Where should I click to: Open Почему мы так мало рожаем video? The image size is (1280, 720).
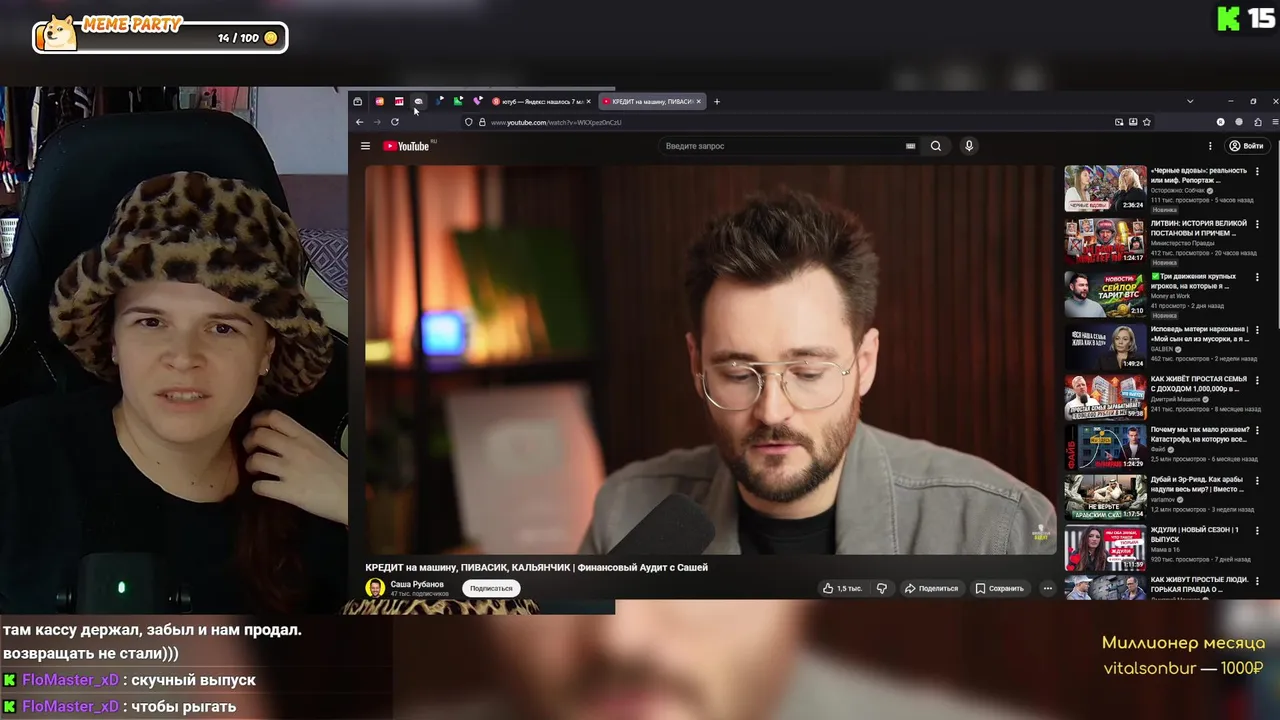[x=1199, y=434]
